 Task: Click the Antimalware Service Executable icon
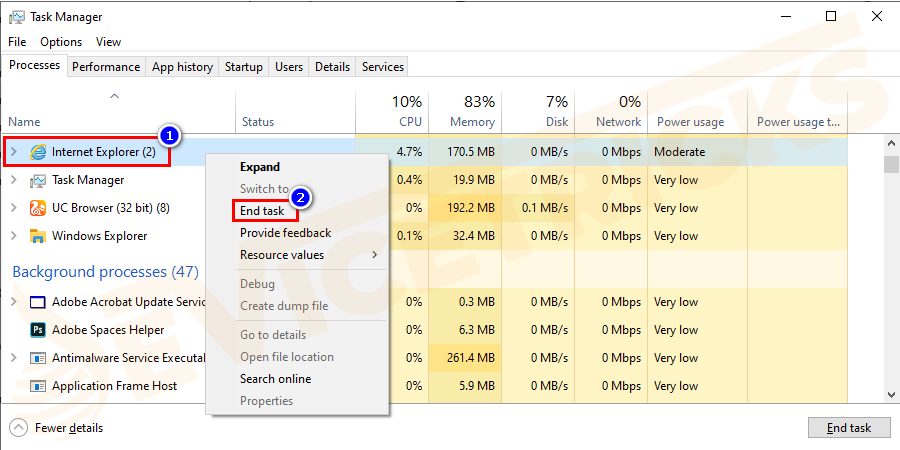pyautogui.click(x=38, y=358)
